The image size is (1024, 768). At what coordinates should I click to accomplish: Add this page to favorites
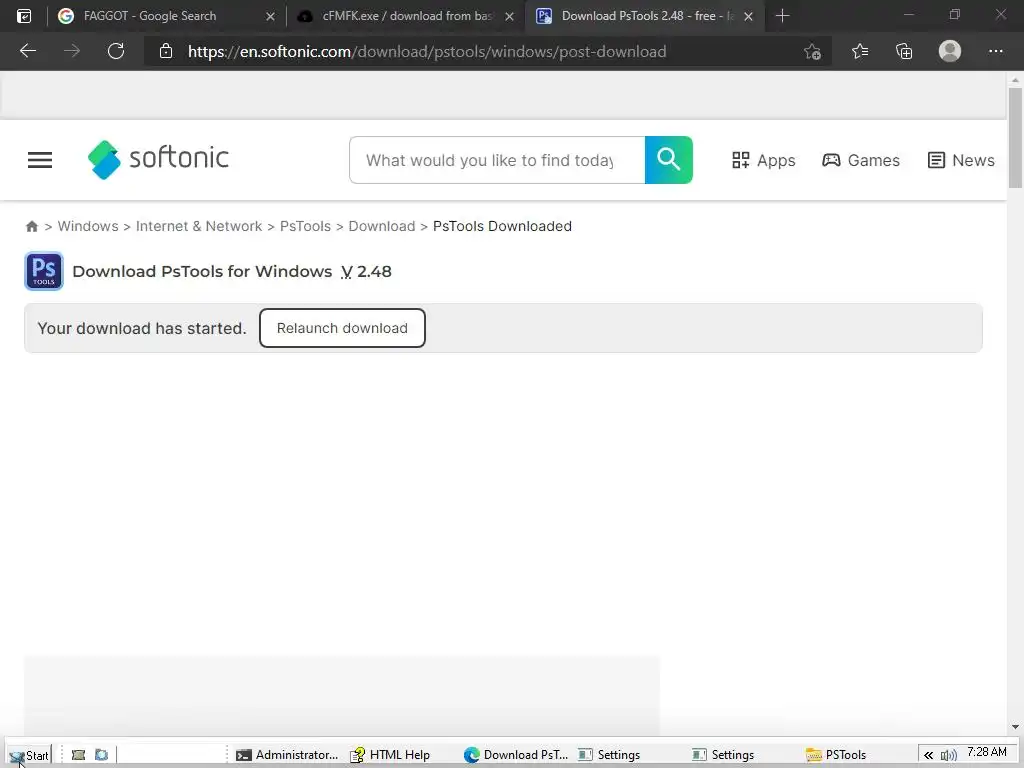(812, 52)
